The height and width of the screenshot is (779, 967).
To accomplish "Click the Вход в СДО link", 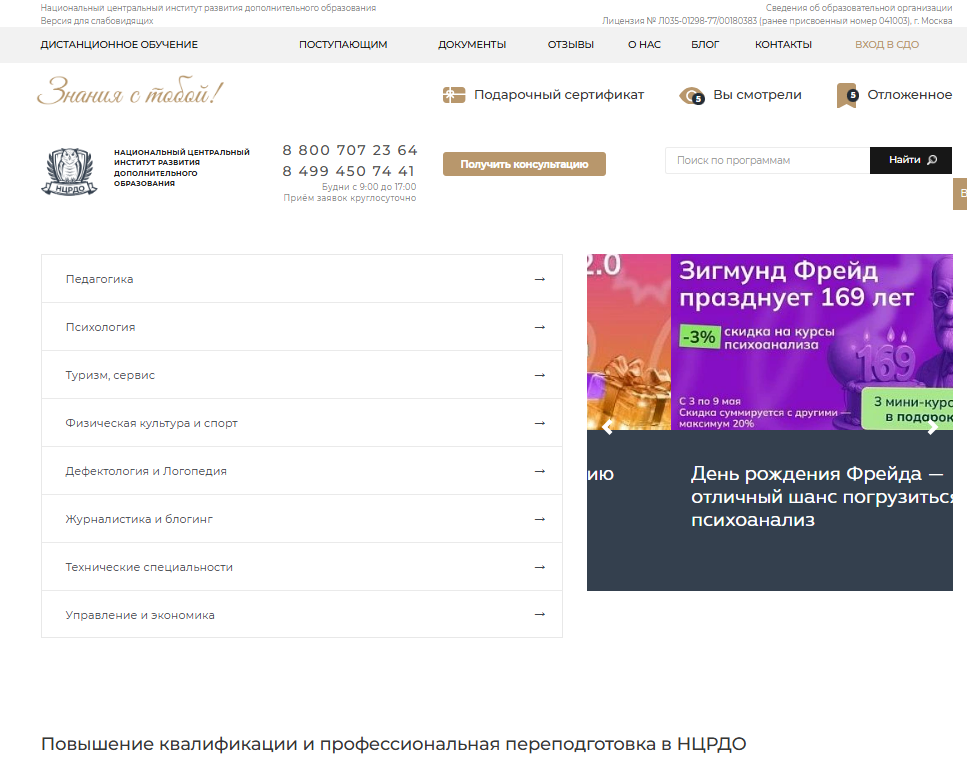I will coord(886,44).
